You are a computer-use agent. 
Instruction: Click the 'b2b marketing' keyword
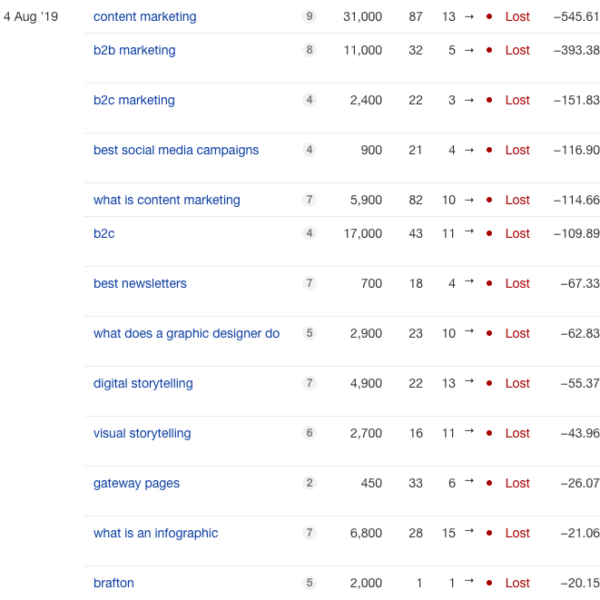click(x=134, y=50)
